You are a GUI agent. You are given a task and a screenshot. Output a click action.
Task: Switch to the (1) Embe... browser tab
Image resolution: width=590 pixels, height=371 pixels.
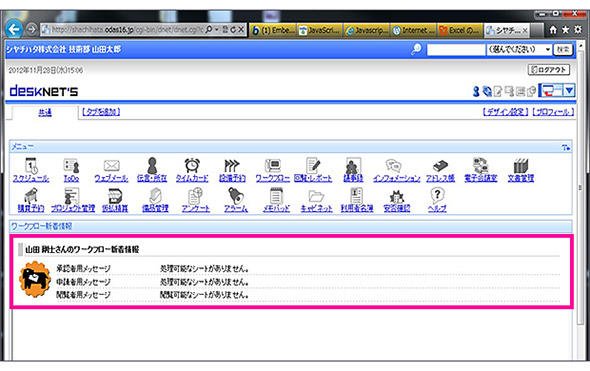click(x=274, y=30)
